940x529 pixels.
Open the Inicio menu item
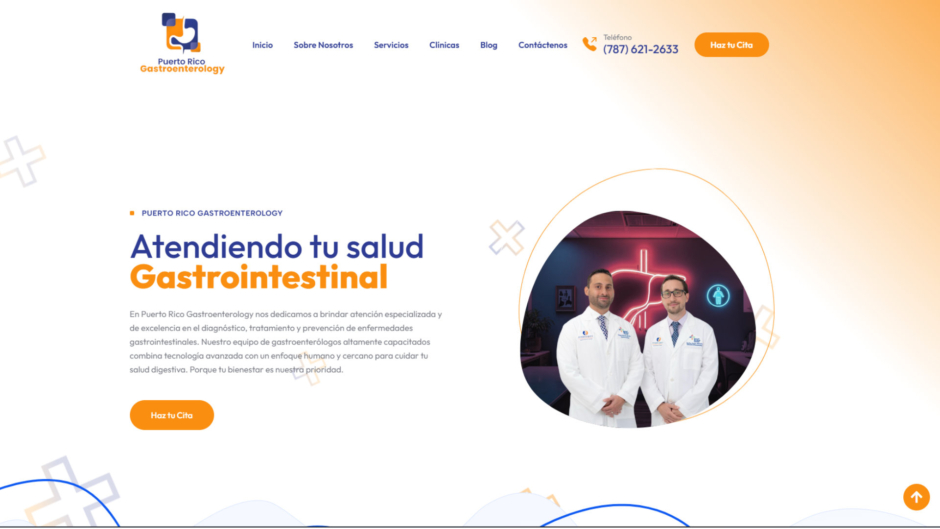263,45
